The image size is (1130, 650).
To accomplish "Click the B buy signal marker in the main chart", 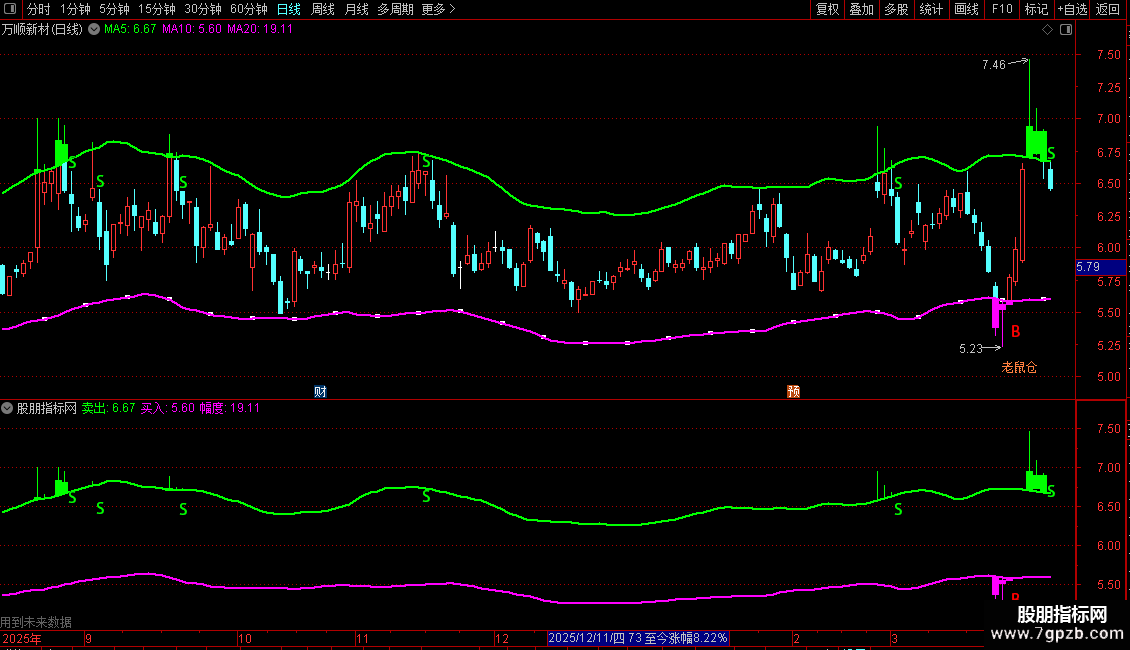I will tap(1015, 331).
